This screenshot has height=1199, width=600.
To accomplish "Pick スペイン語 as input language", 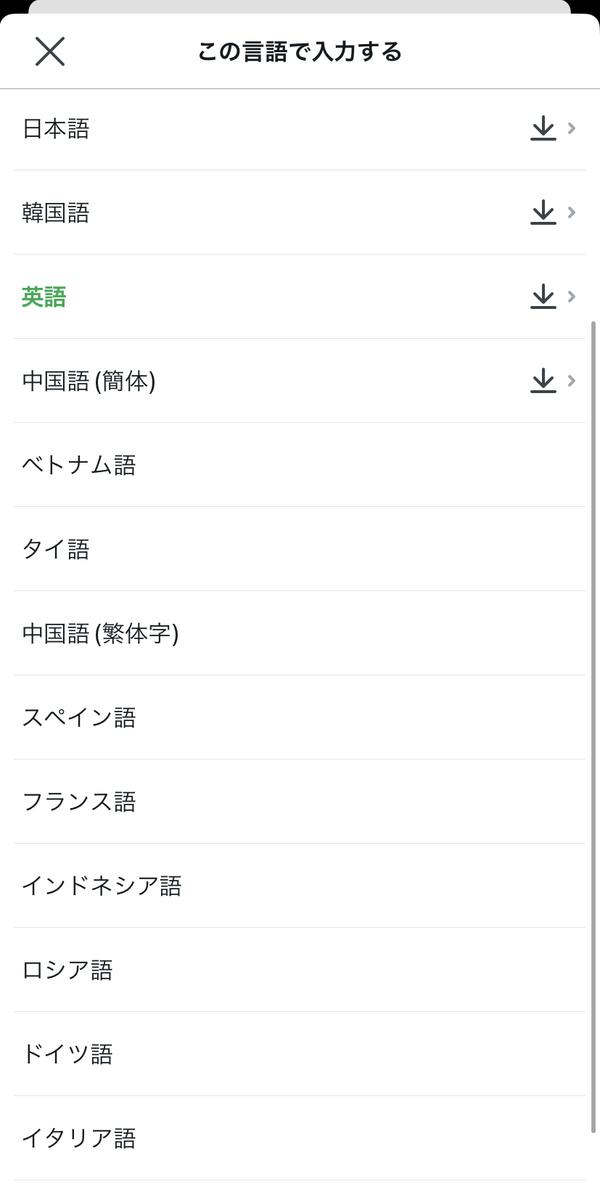I will (300, 717).
